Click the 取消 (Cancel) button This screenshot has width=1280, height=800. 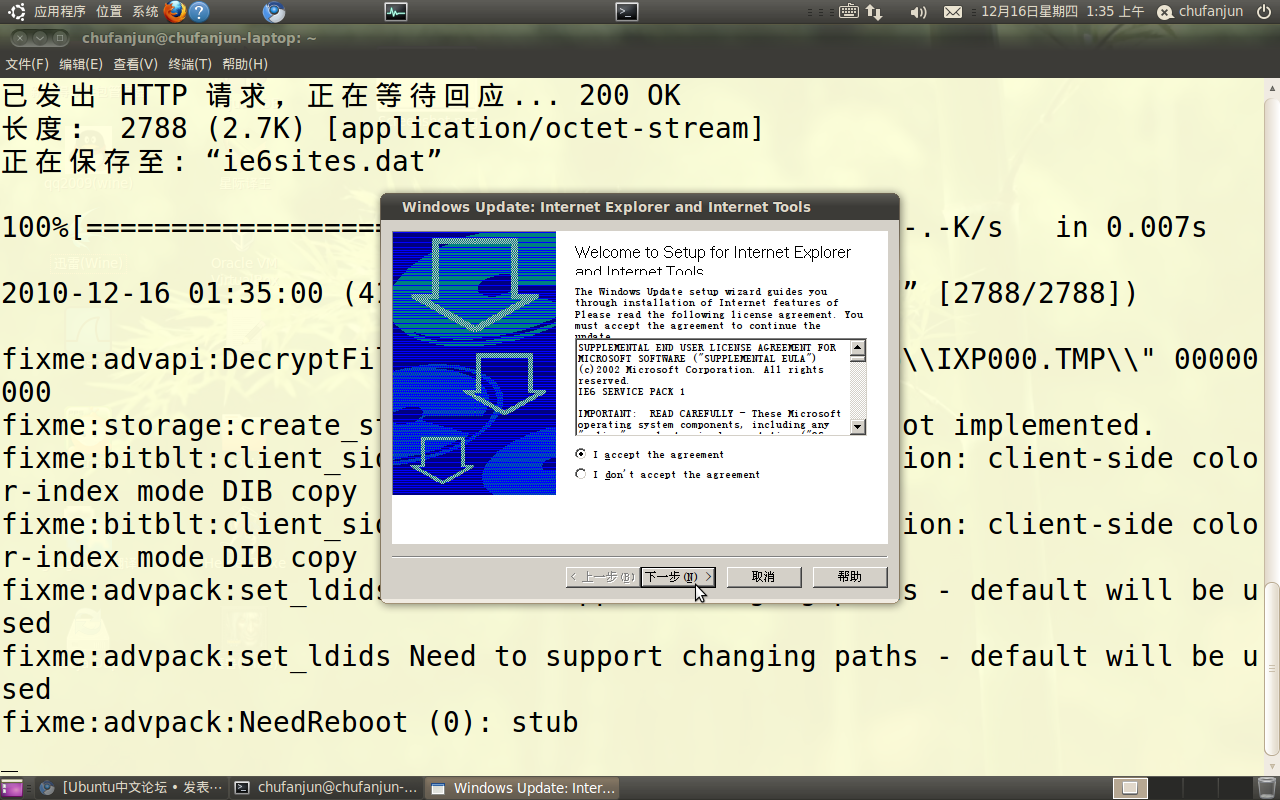click(763, 577)
